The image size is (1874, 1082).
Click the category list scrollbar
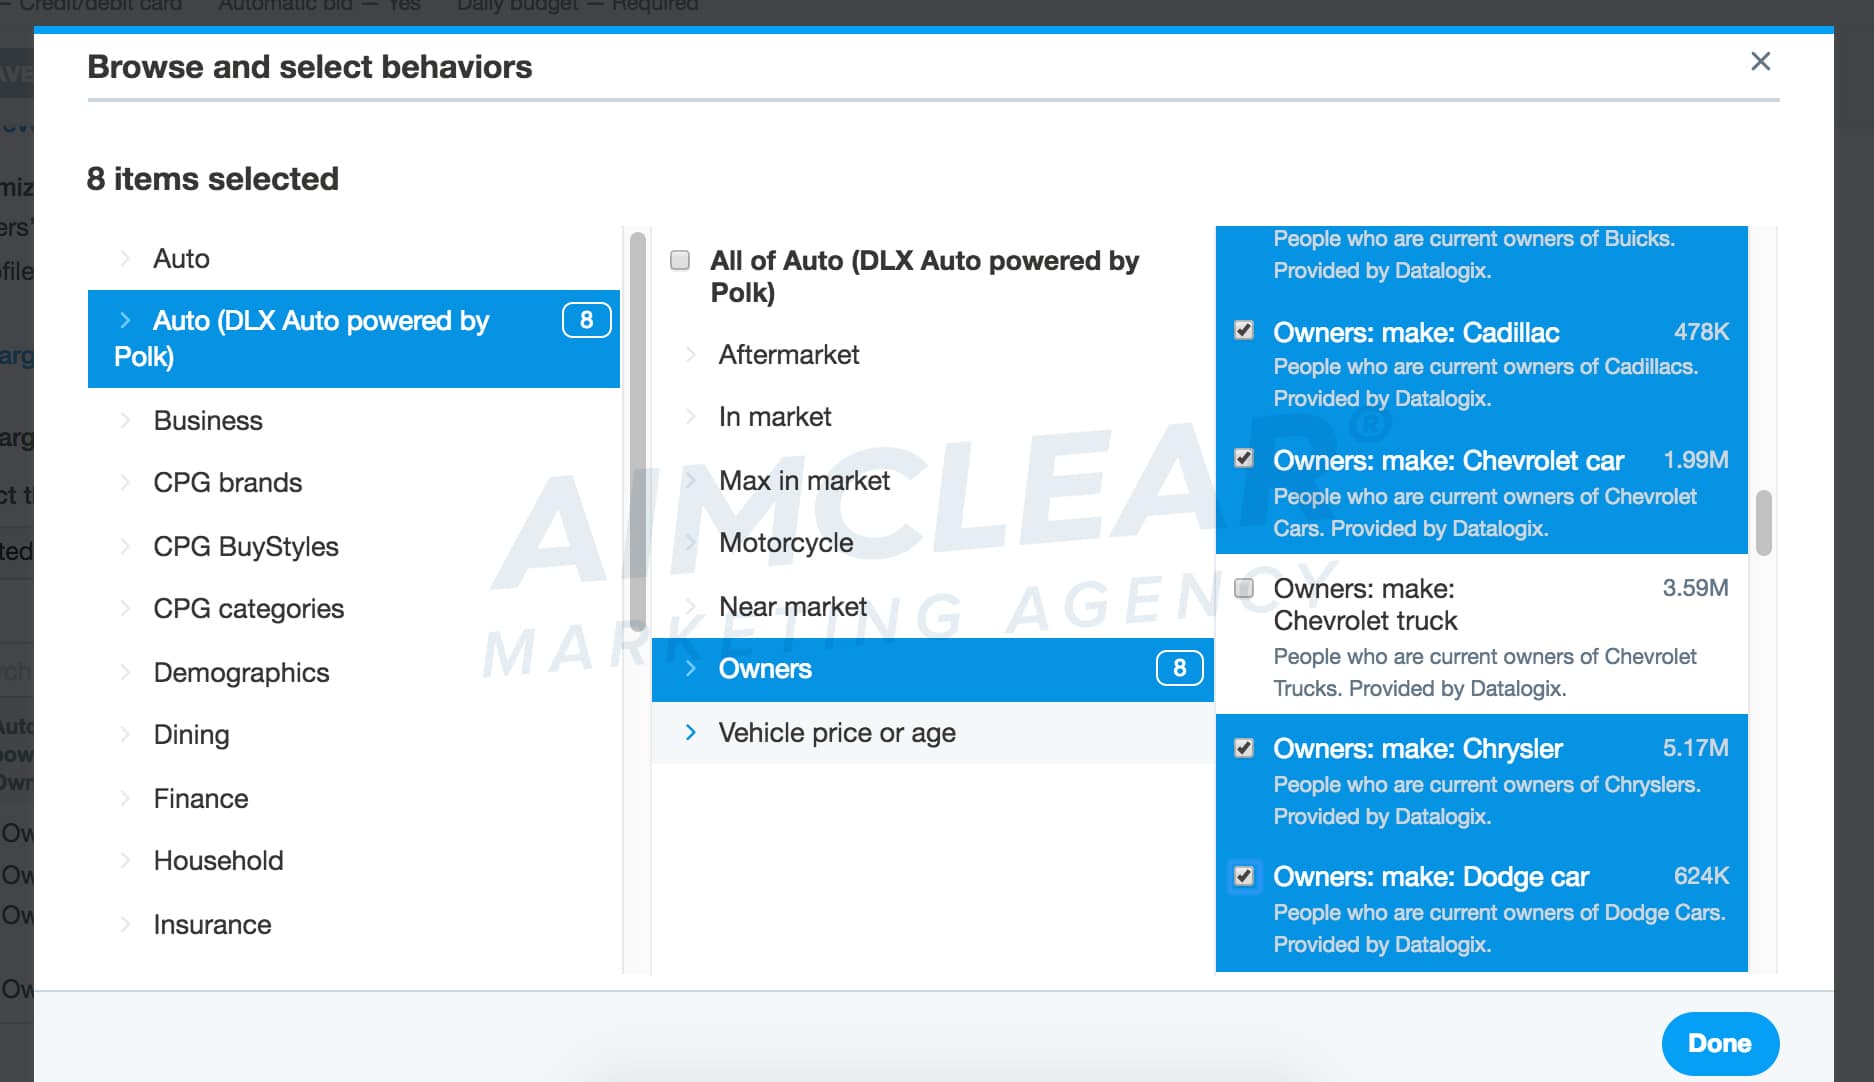coord(638,430)
